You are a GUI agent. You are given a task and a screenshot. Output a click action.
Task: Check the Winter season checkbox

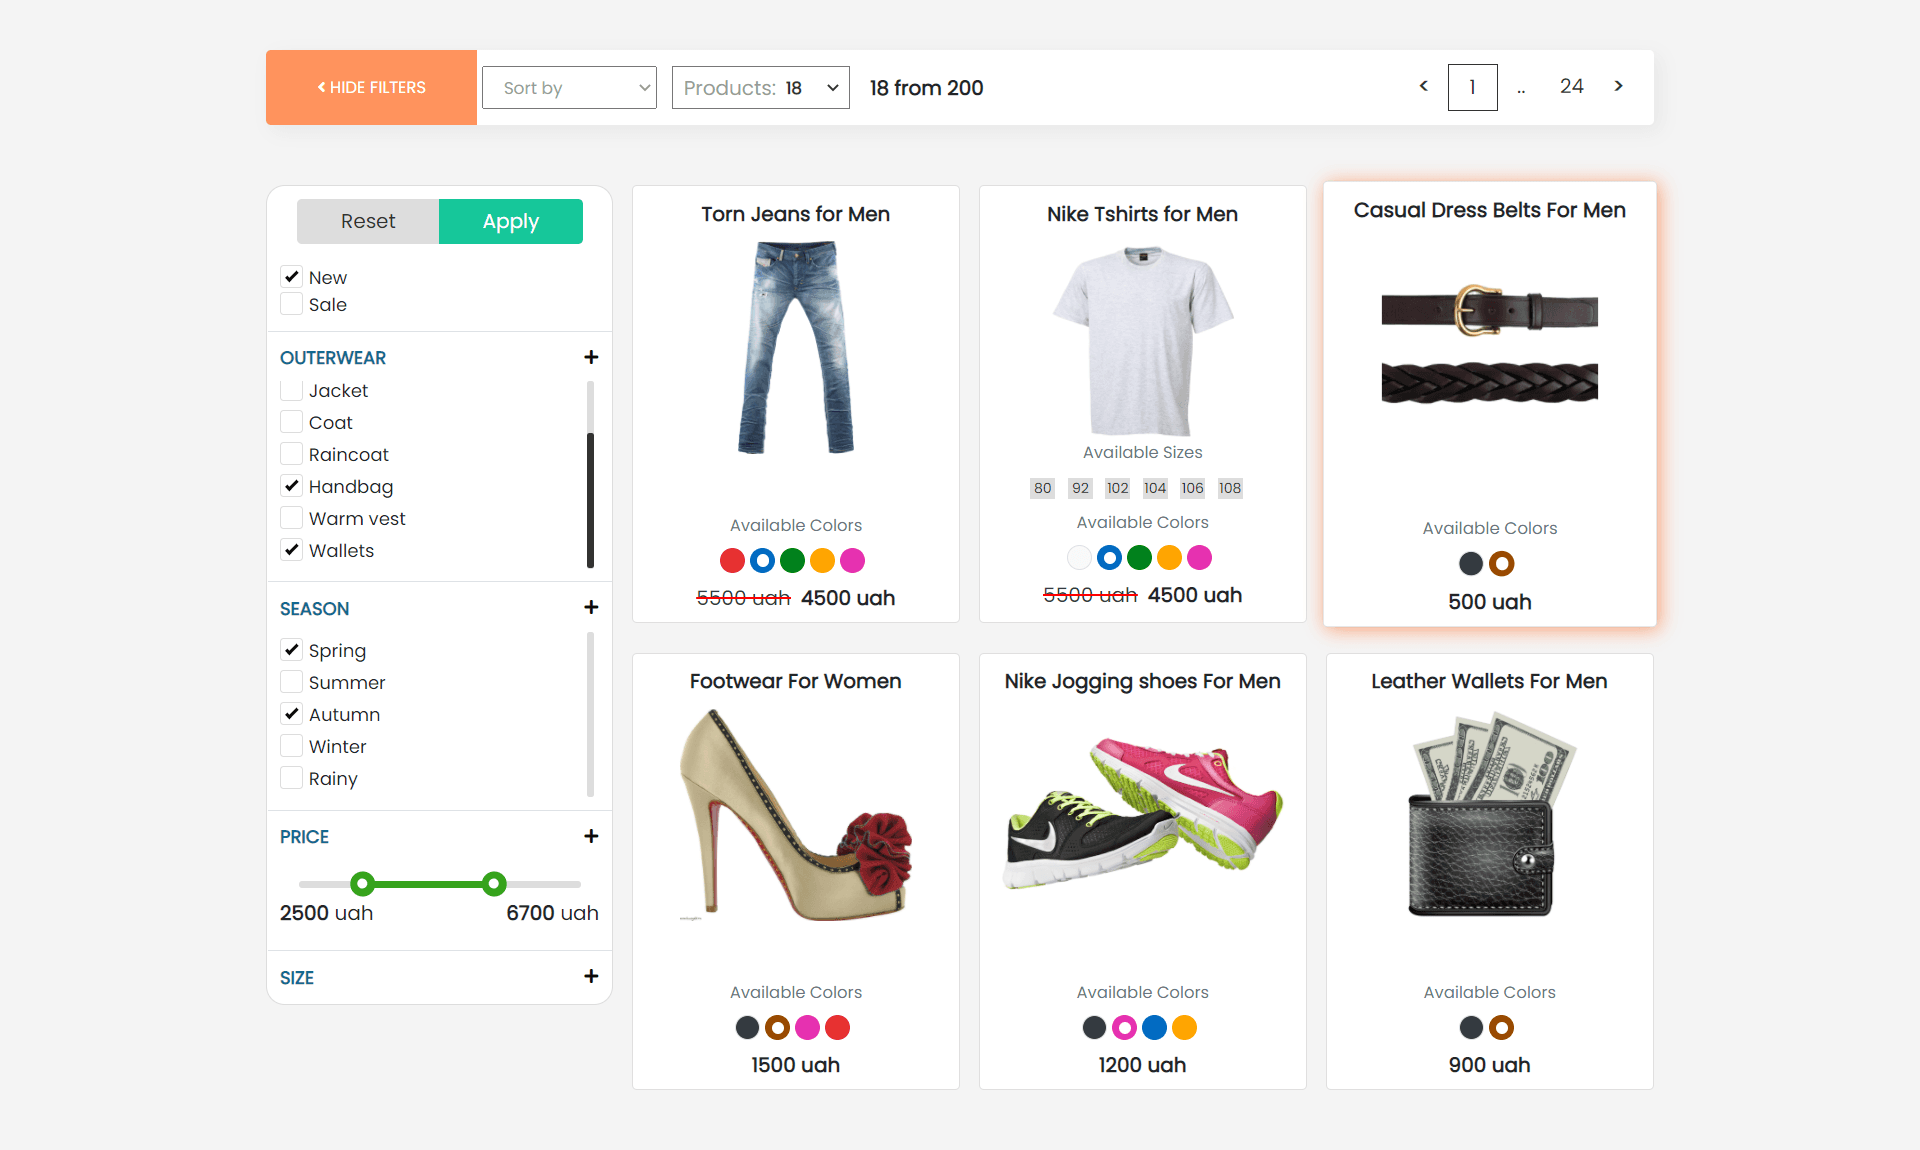click(291, 745)
